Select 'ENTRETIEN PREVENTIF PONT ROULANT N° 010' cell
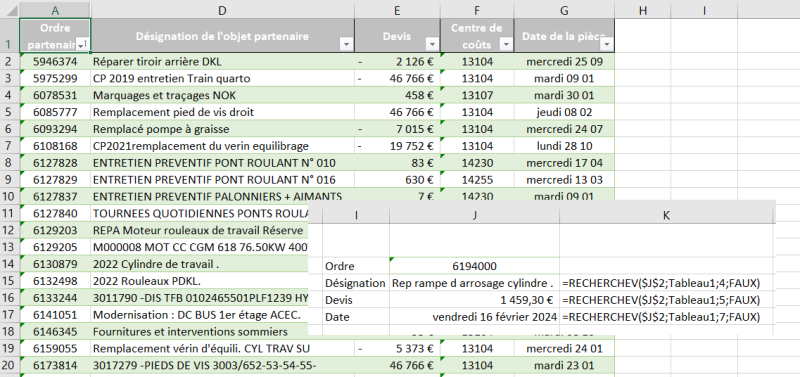This screenshot has width=800, height=377. click(222, 163)
